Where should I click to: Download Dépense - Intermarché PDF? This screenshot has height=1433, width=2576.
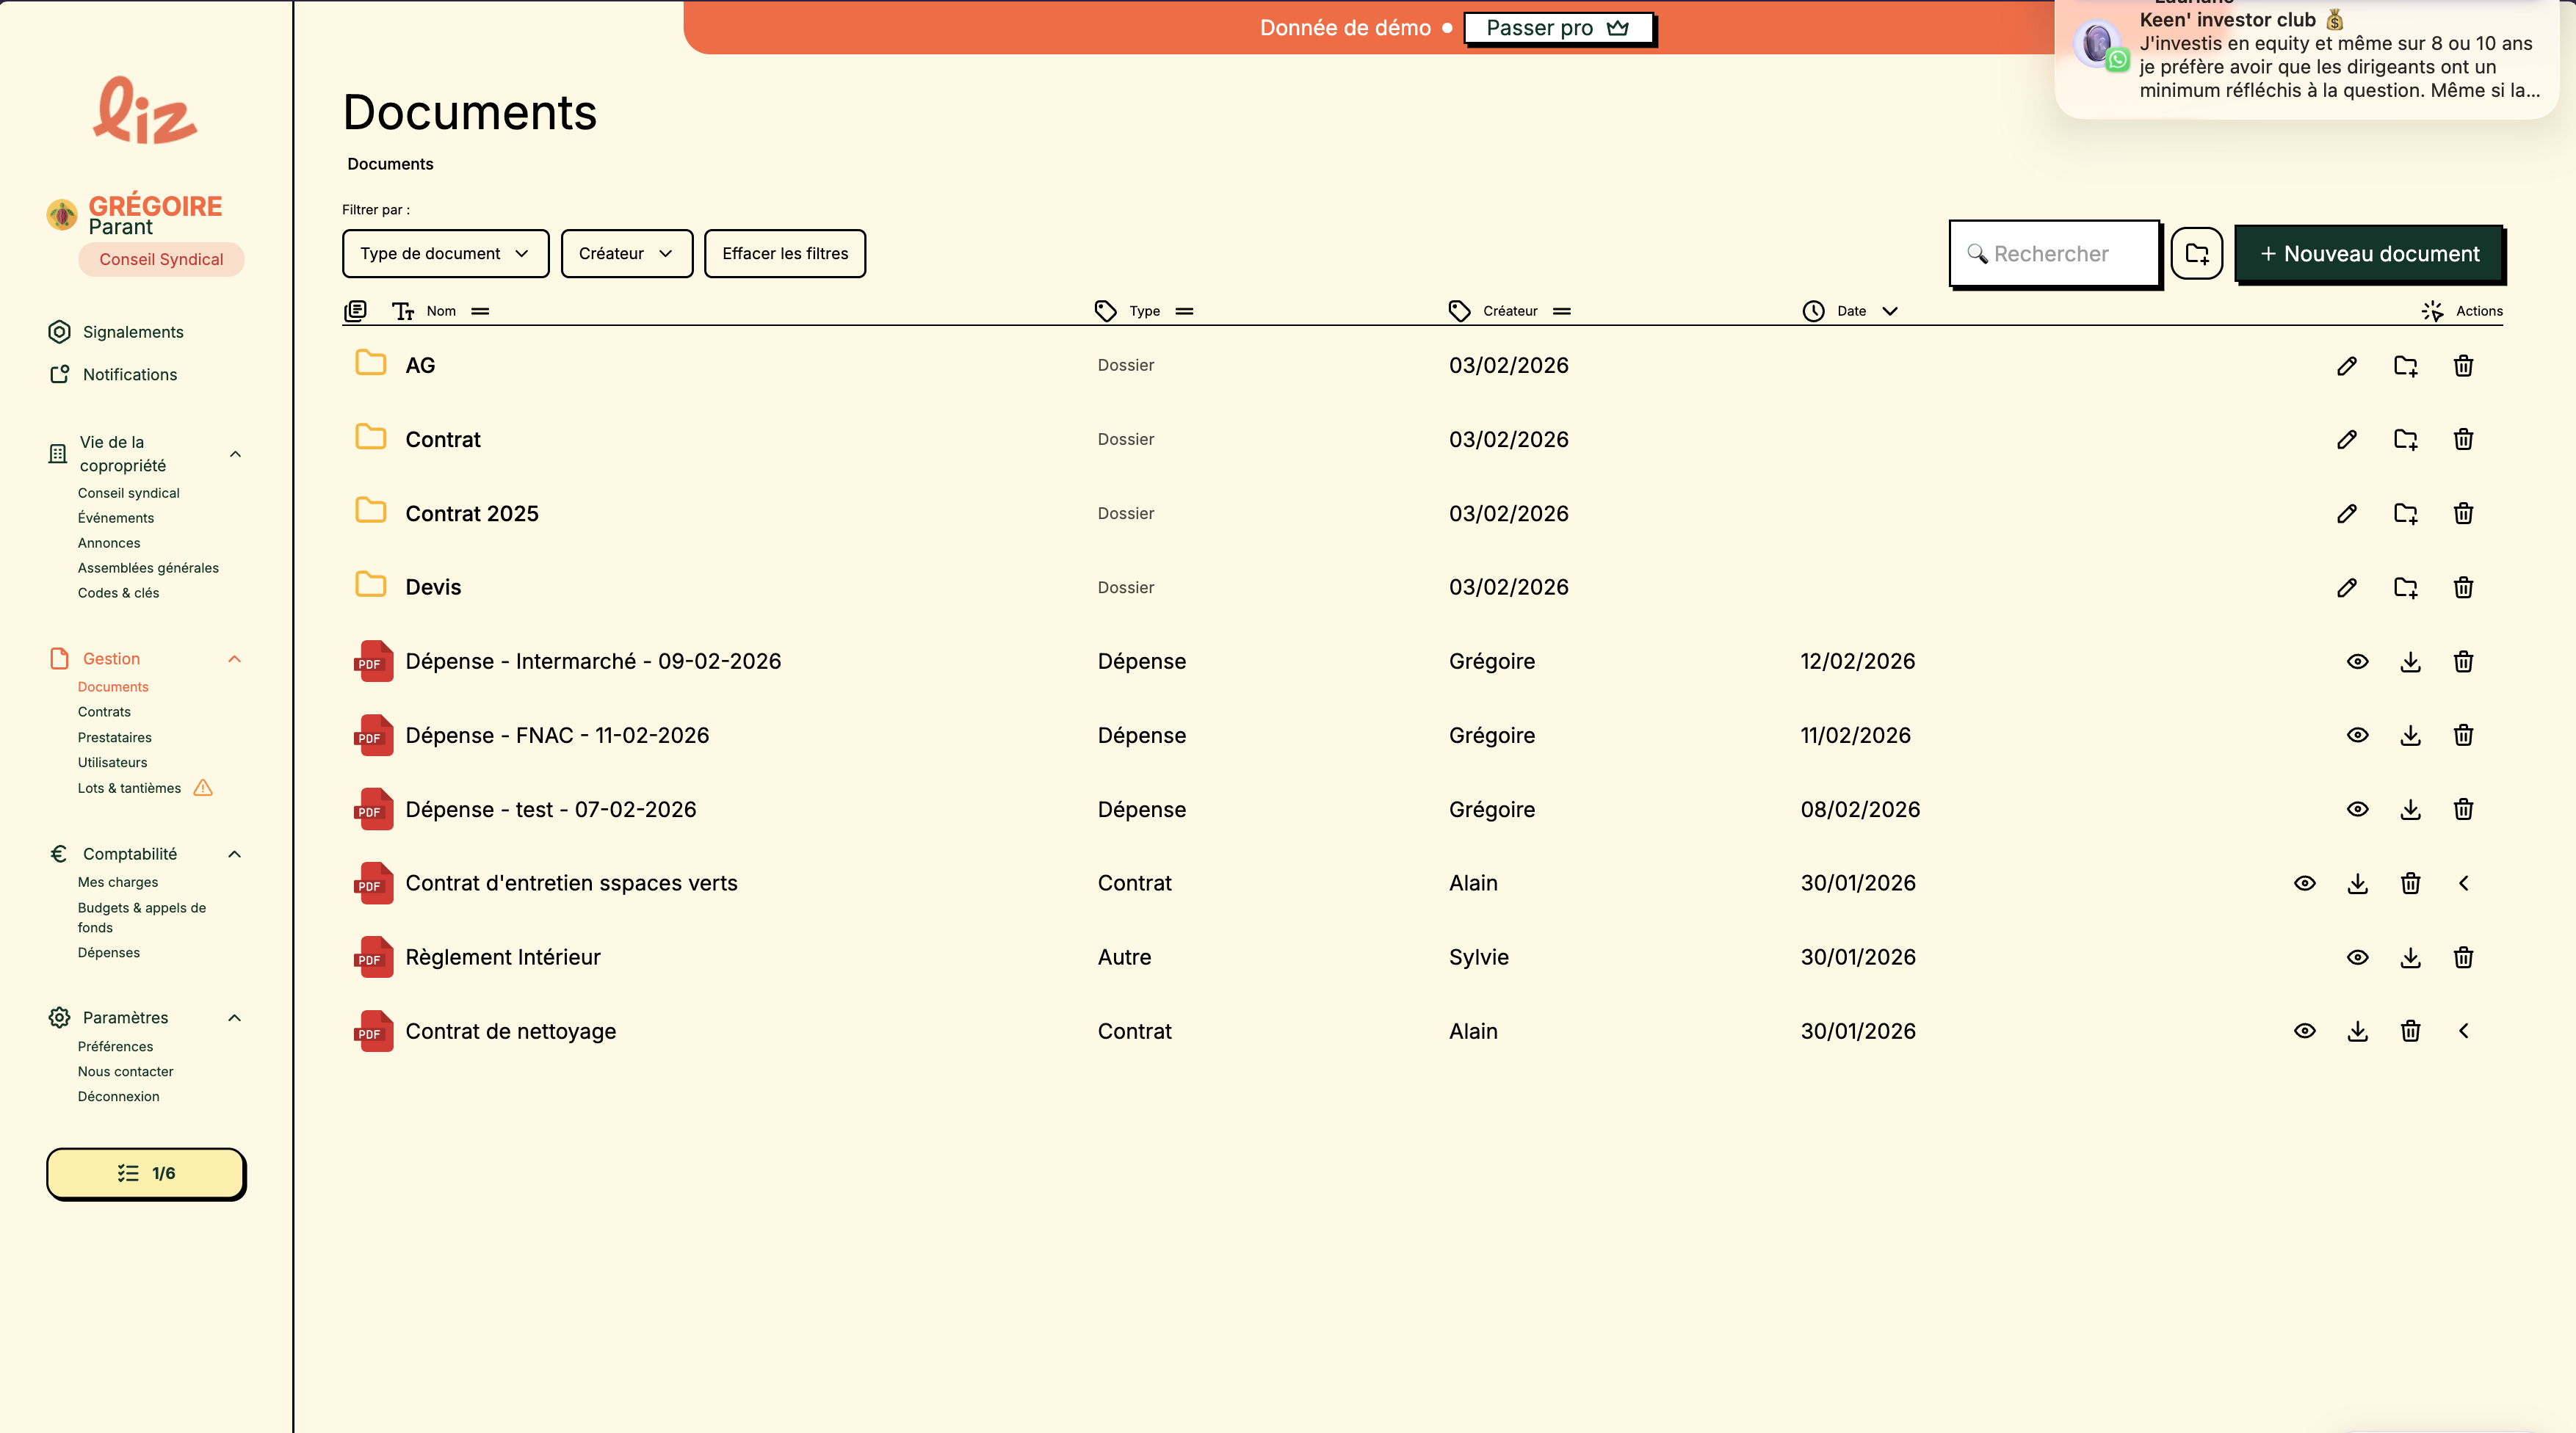pos(2410,662)
